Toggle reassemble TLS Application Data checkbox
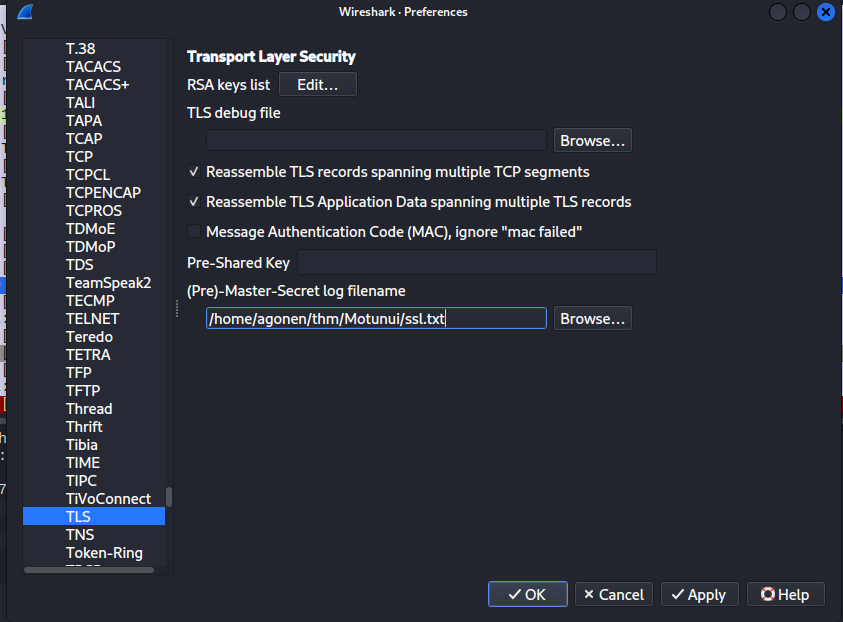This screenshot has width=843, height=622. (x=195, y=202)
